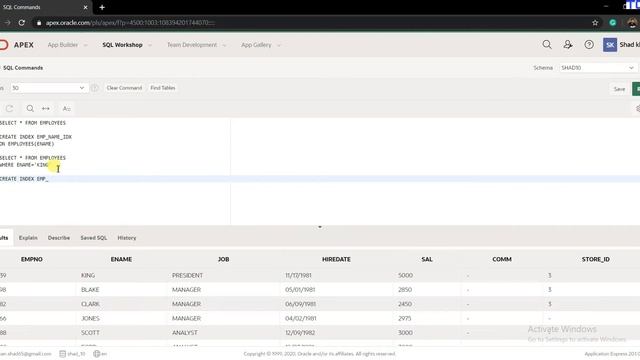Switch to the Explain tab
This screenshot has height=360, width=640.
pyautogui.click(x=28, y=238)
